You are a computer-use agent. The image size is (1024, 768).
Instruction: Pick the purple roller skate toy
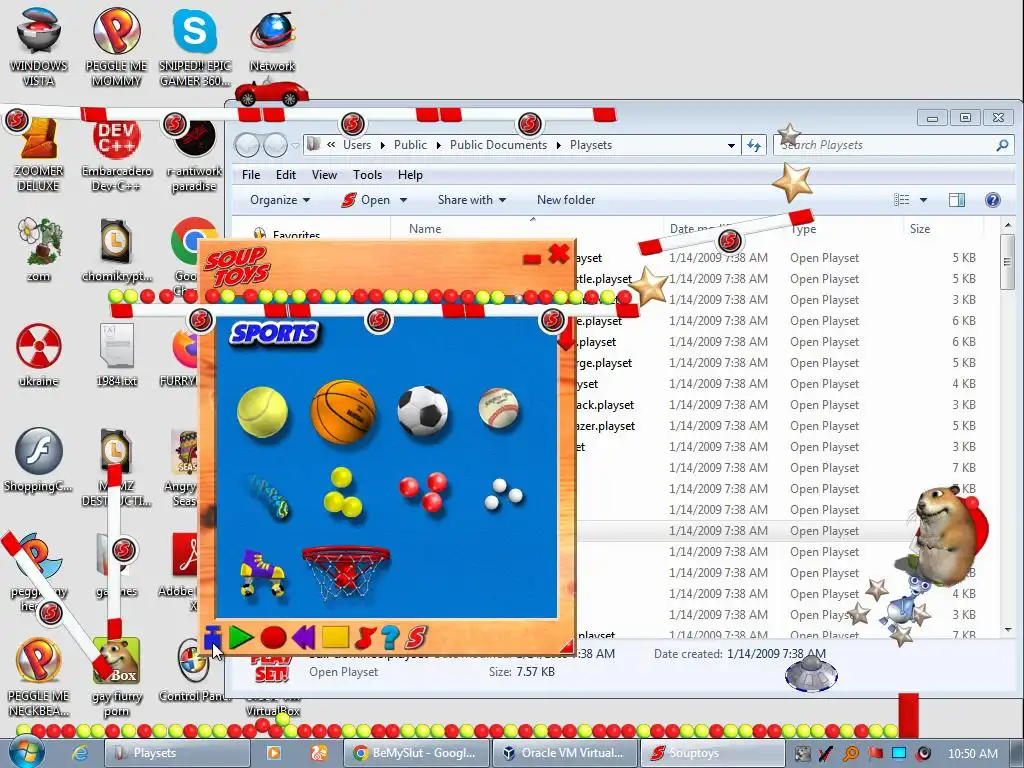[262, 573]
